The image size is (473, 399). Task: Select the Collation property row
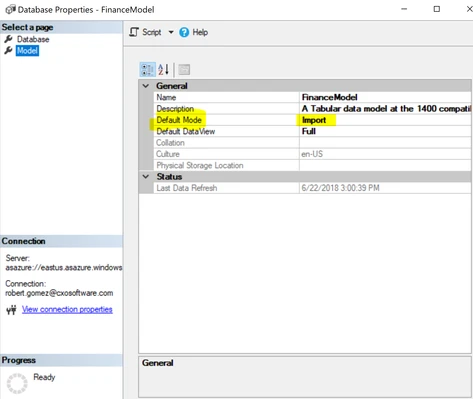tap(312, 143)
